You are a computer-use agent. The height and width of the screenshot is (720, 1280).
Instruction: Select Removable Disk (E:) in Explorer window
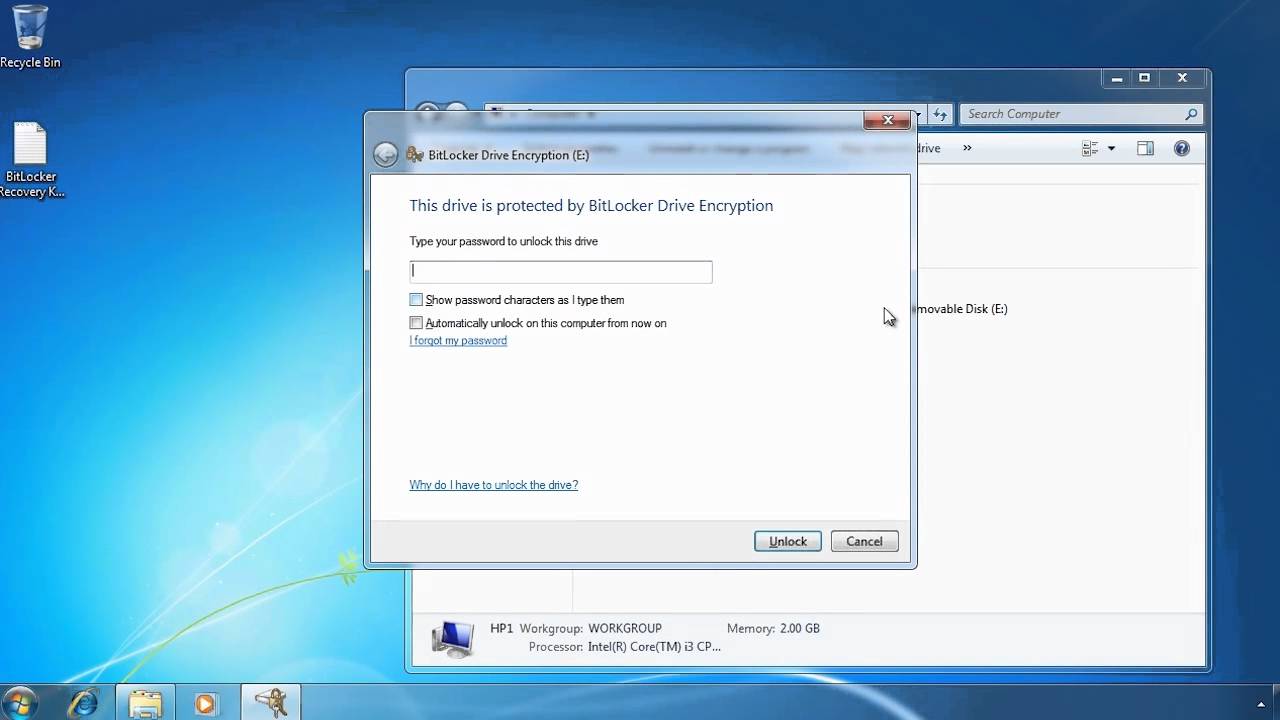[961, 309]
